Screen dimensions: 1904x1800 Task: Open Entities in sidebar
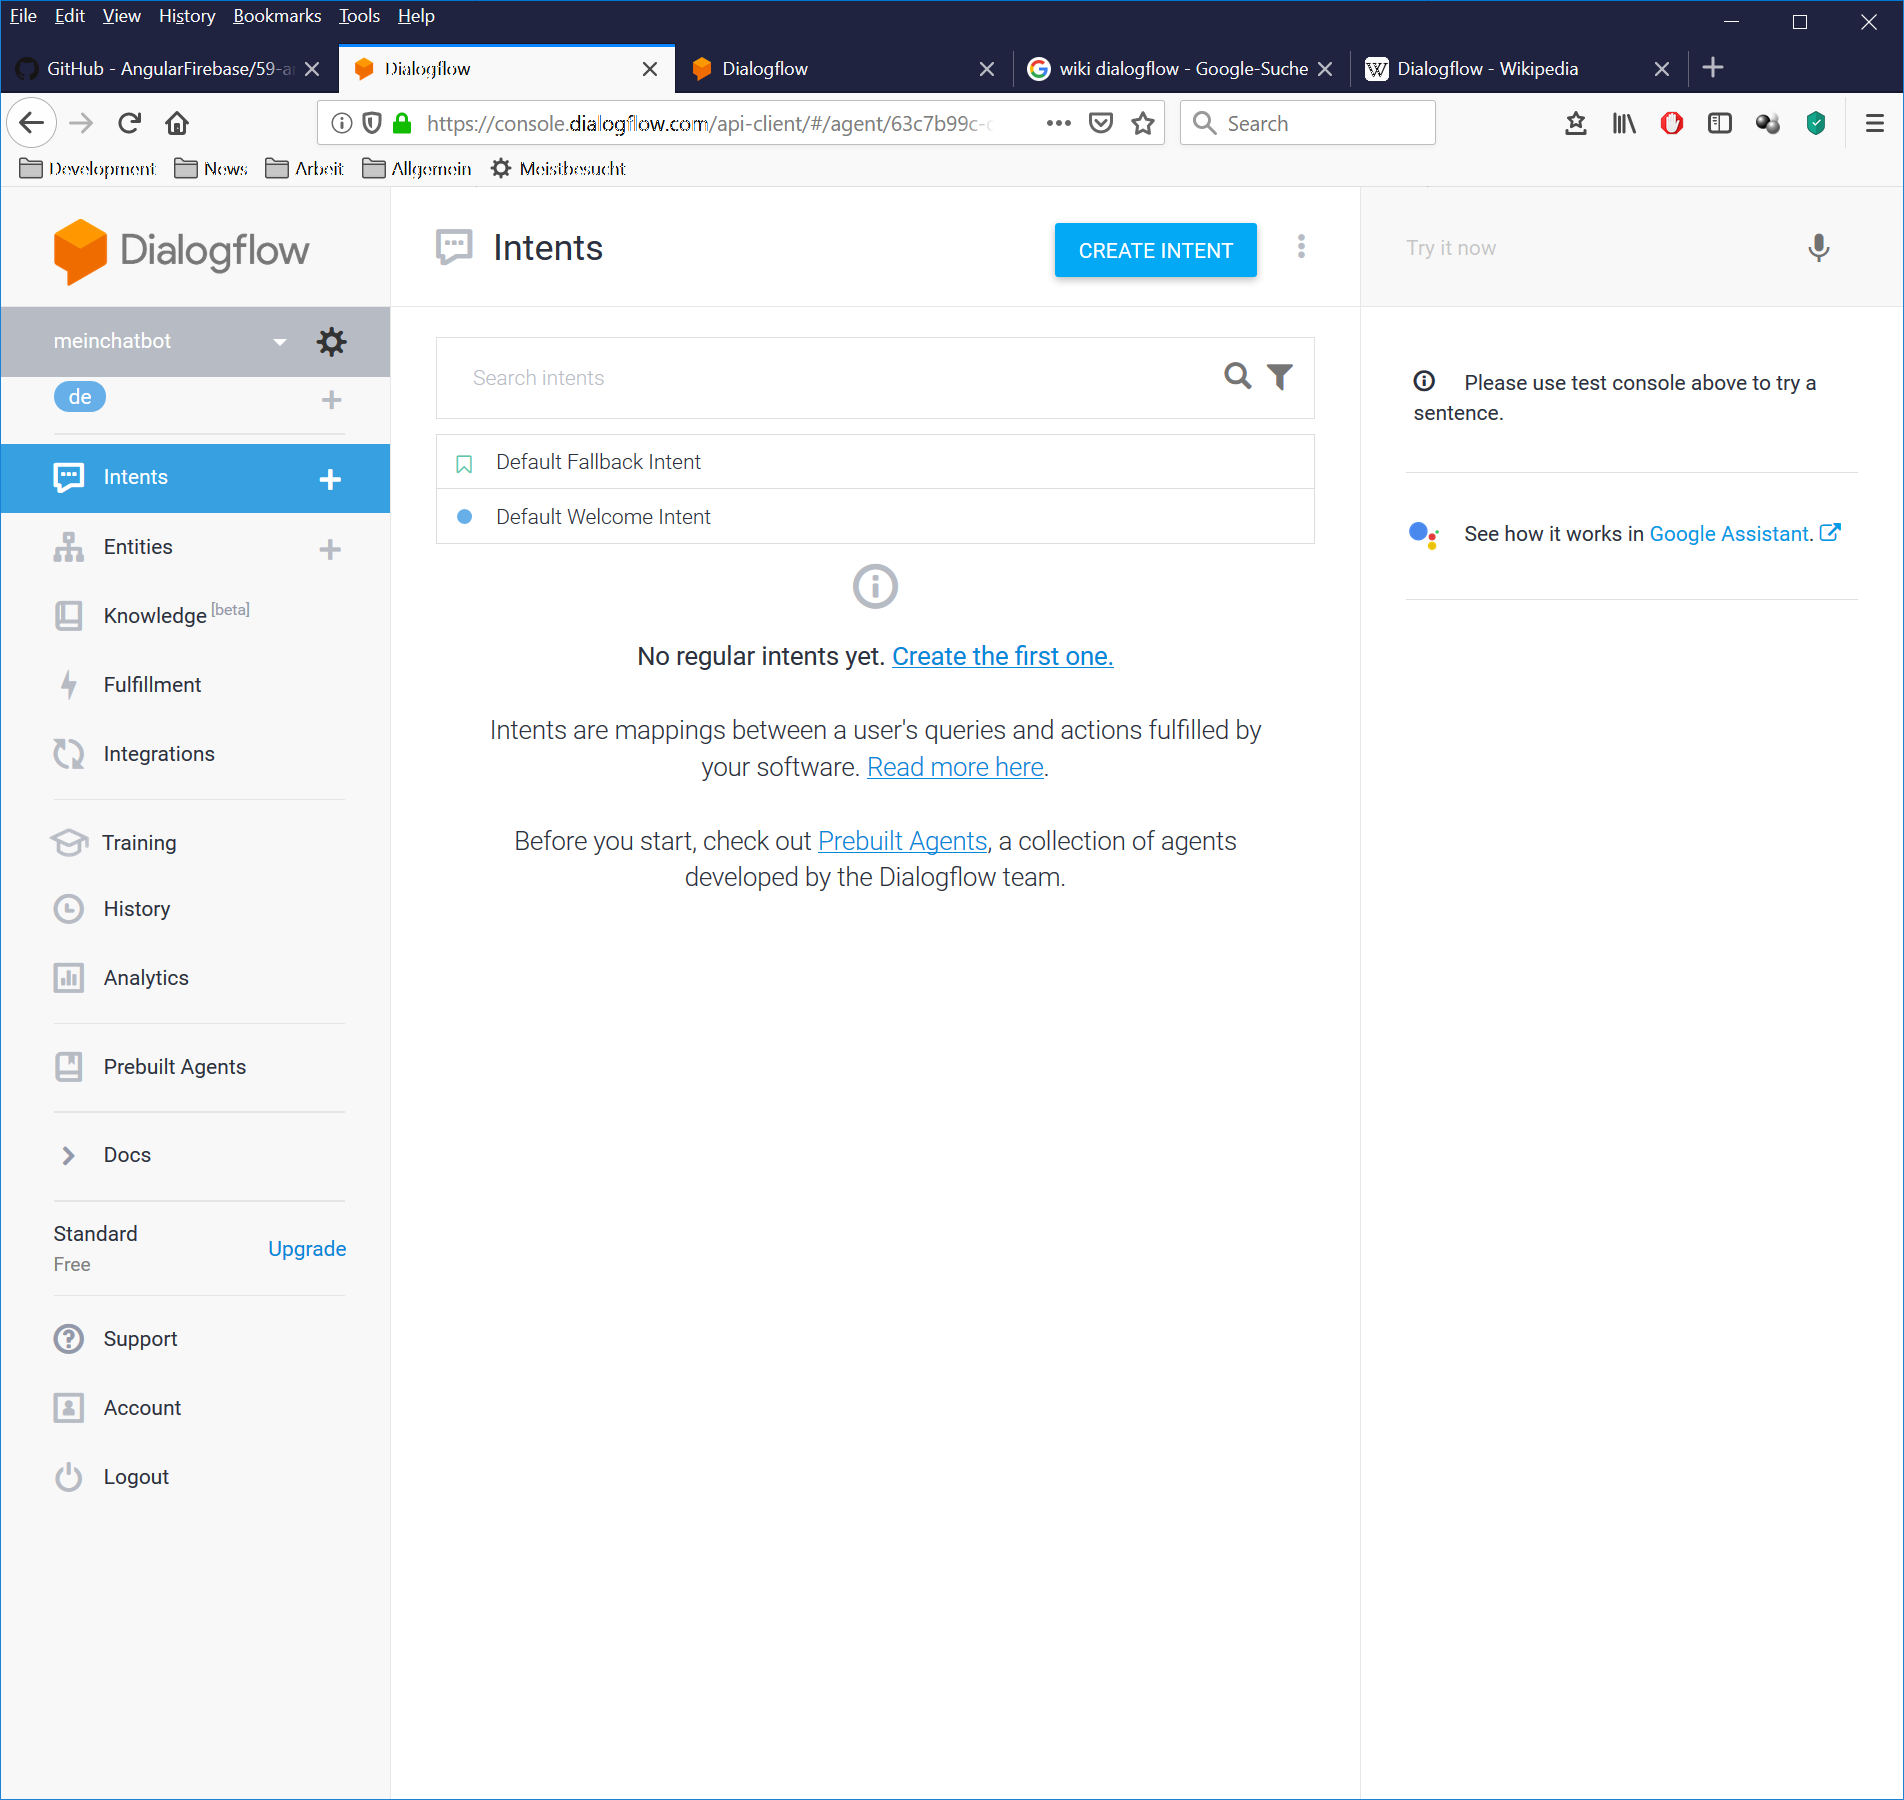coord(138,547)
